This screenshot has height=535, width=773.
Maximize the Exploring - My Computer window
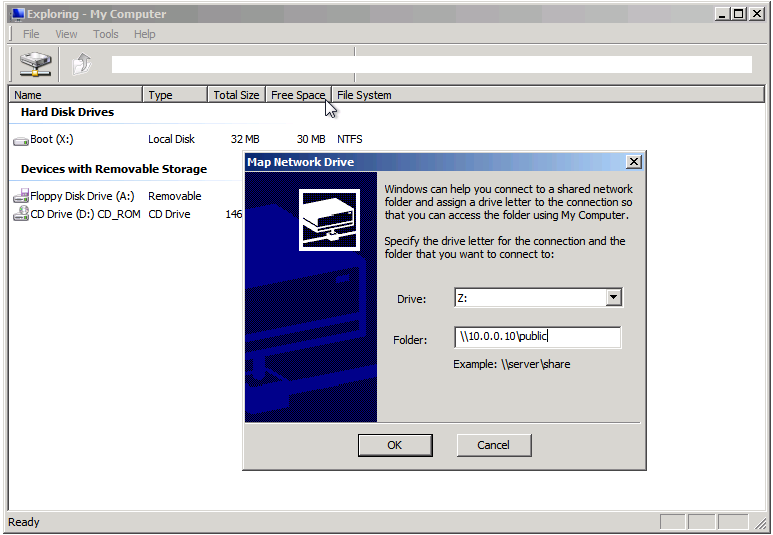pyautogui.click(x=738, y=14)
